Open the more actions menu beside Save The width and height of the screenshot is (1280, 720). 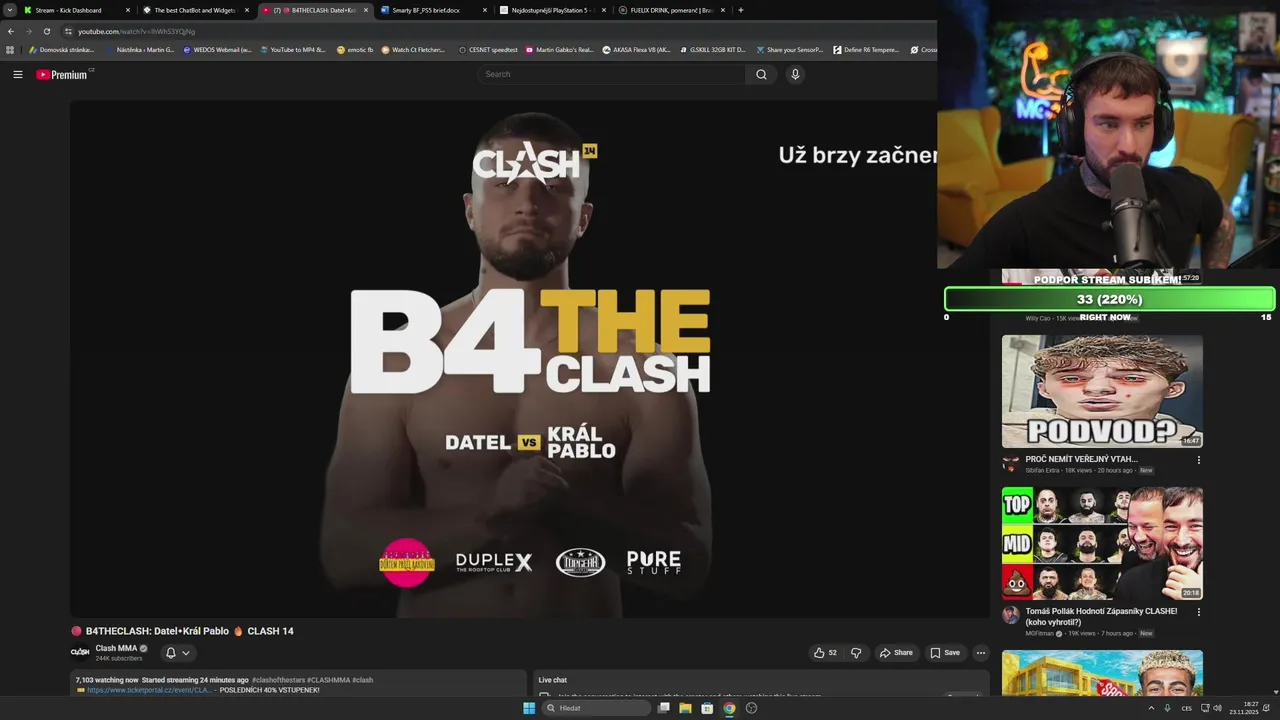(x=981, y=653)
